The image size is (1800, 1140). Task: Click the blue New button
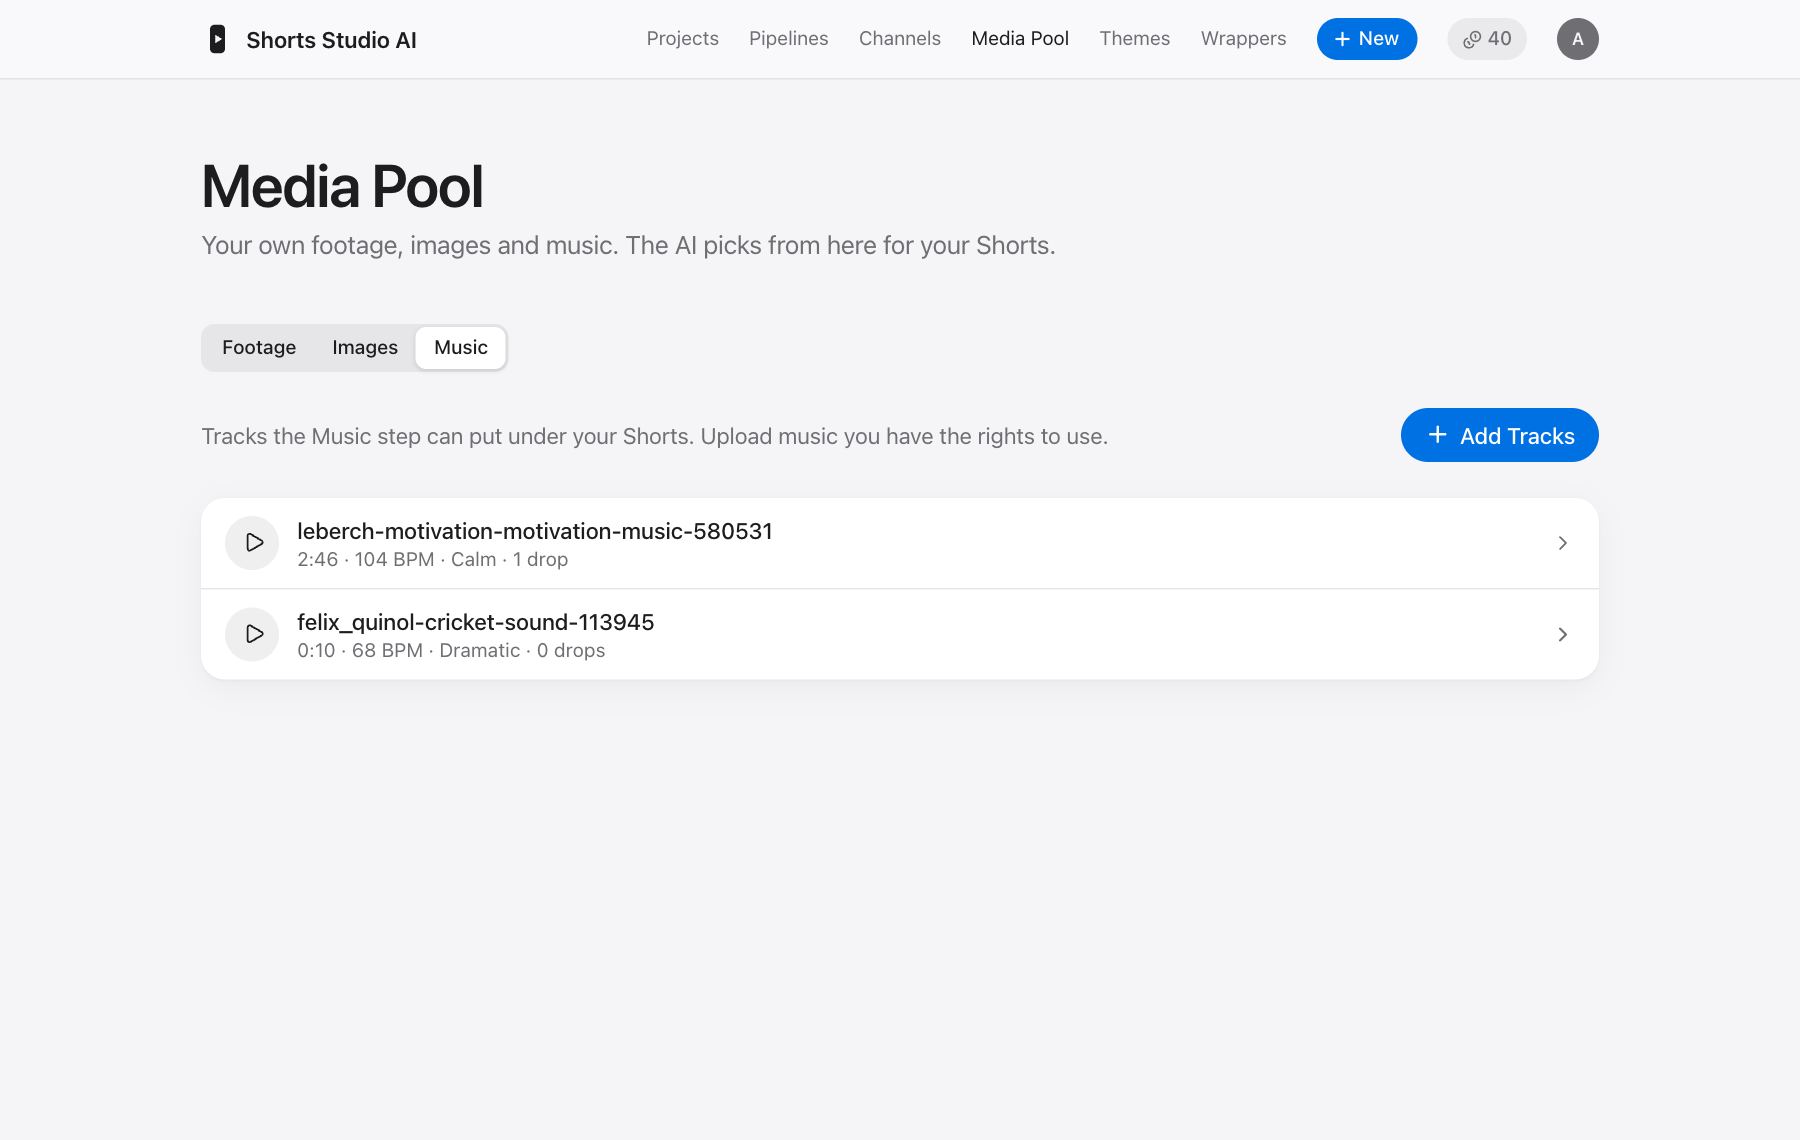[x=1366, y=39]
